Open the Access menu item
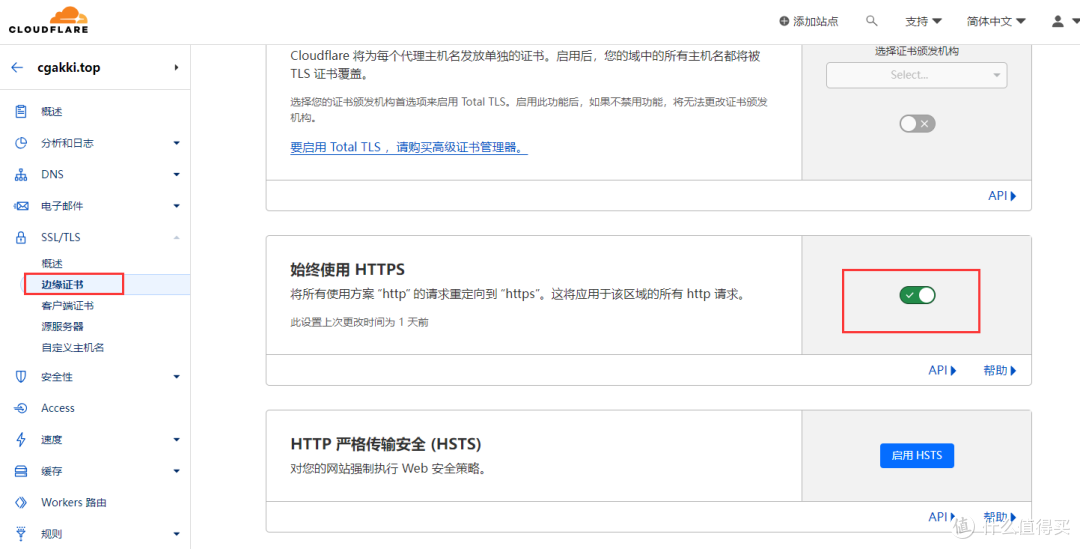The width and height of the screenshot is (1080, 549). pyautogui.click(x=58, y=408)
